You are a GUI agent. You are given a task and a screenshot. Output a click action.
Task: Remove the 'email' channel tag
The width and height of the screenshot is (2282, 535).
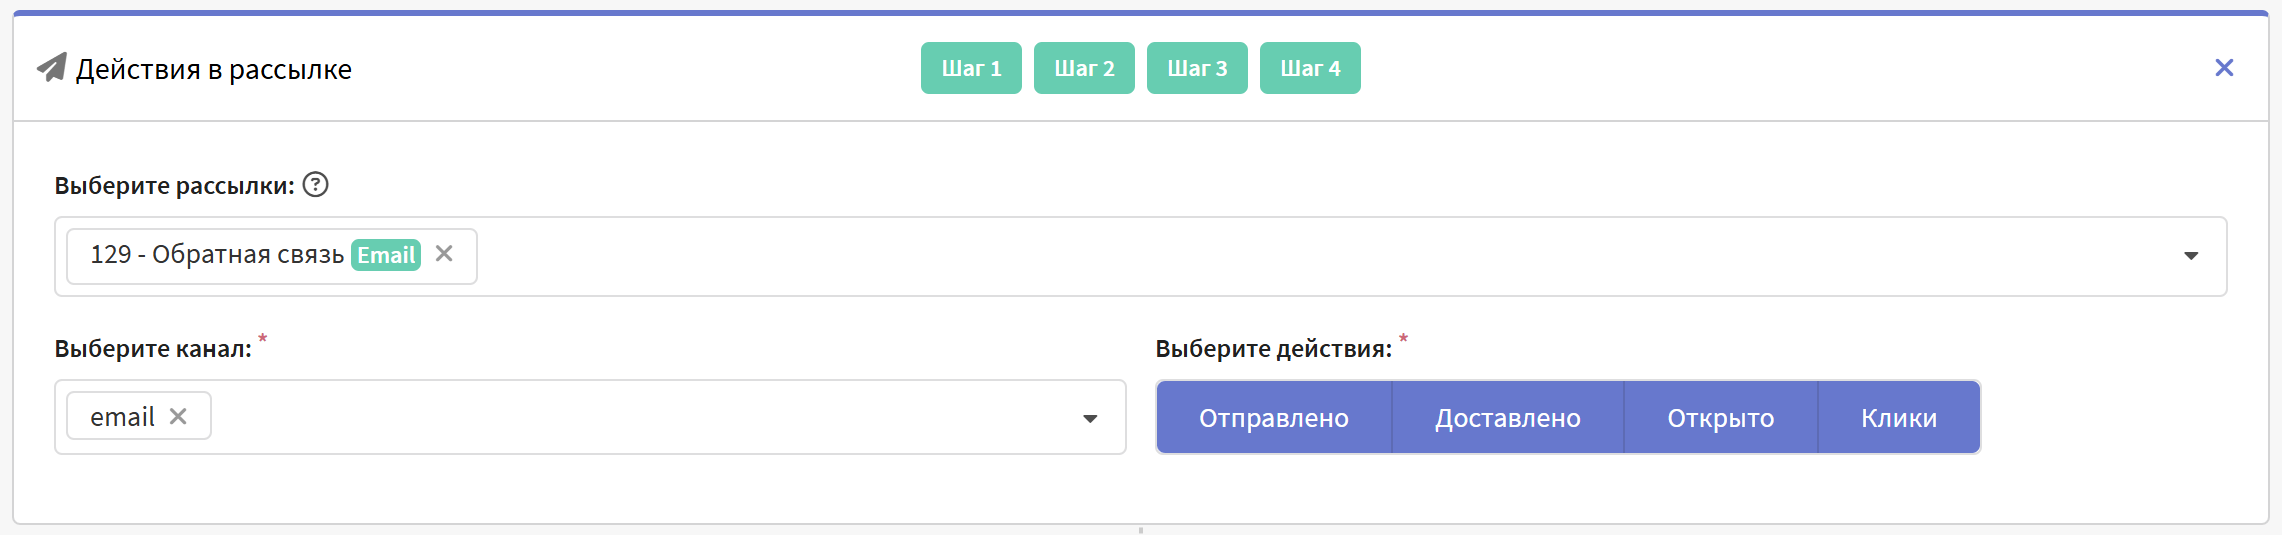pos(179,417)
